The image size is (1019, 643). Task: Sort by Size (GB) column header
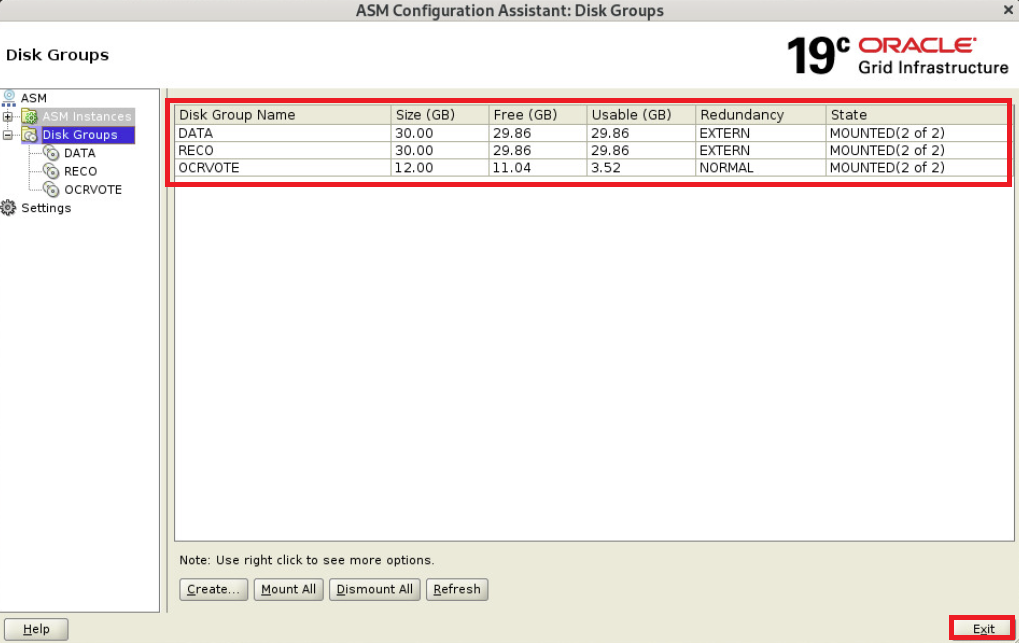(440, 115)
